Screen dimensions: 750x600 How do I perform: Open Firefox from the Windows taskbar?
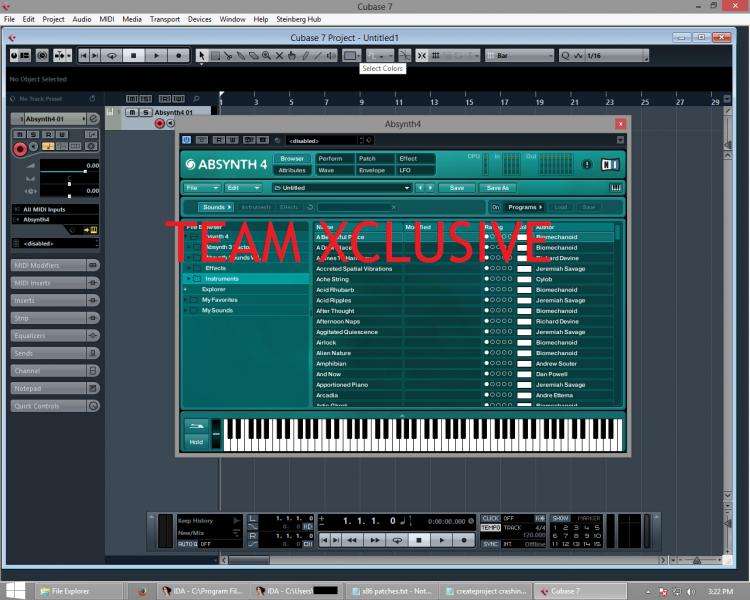142,591
